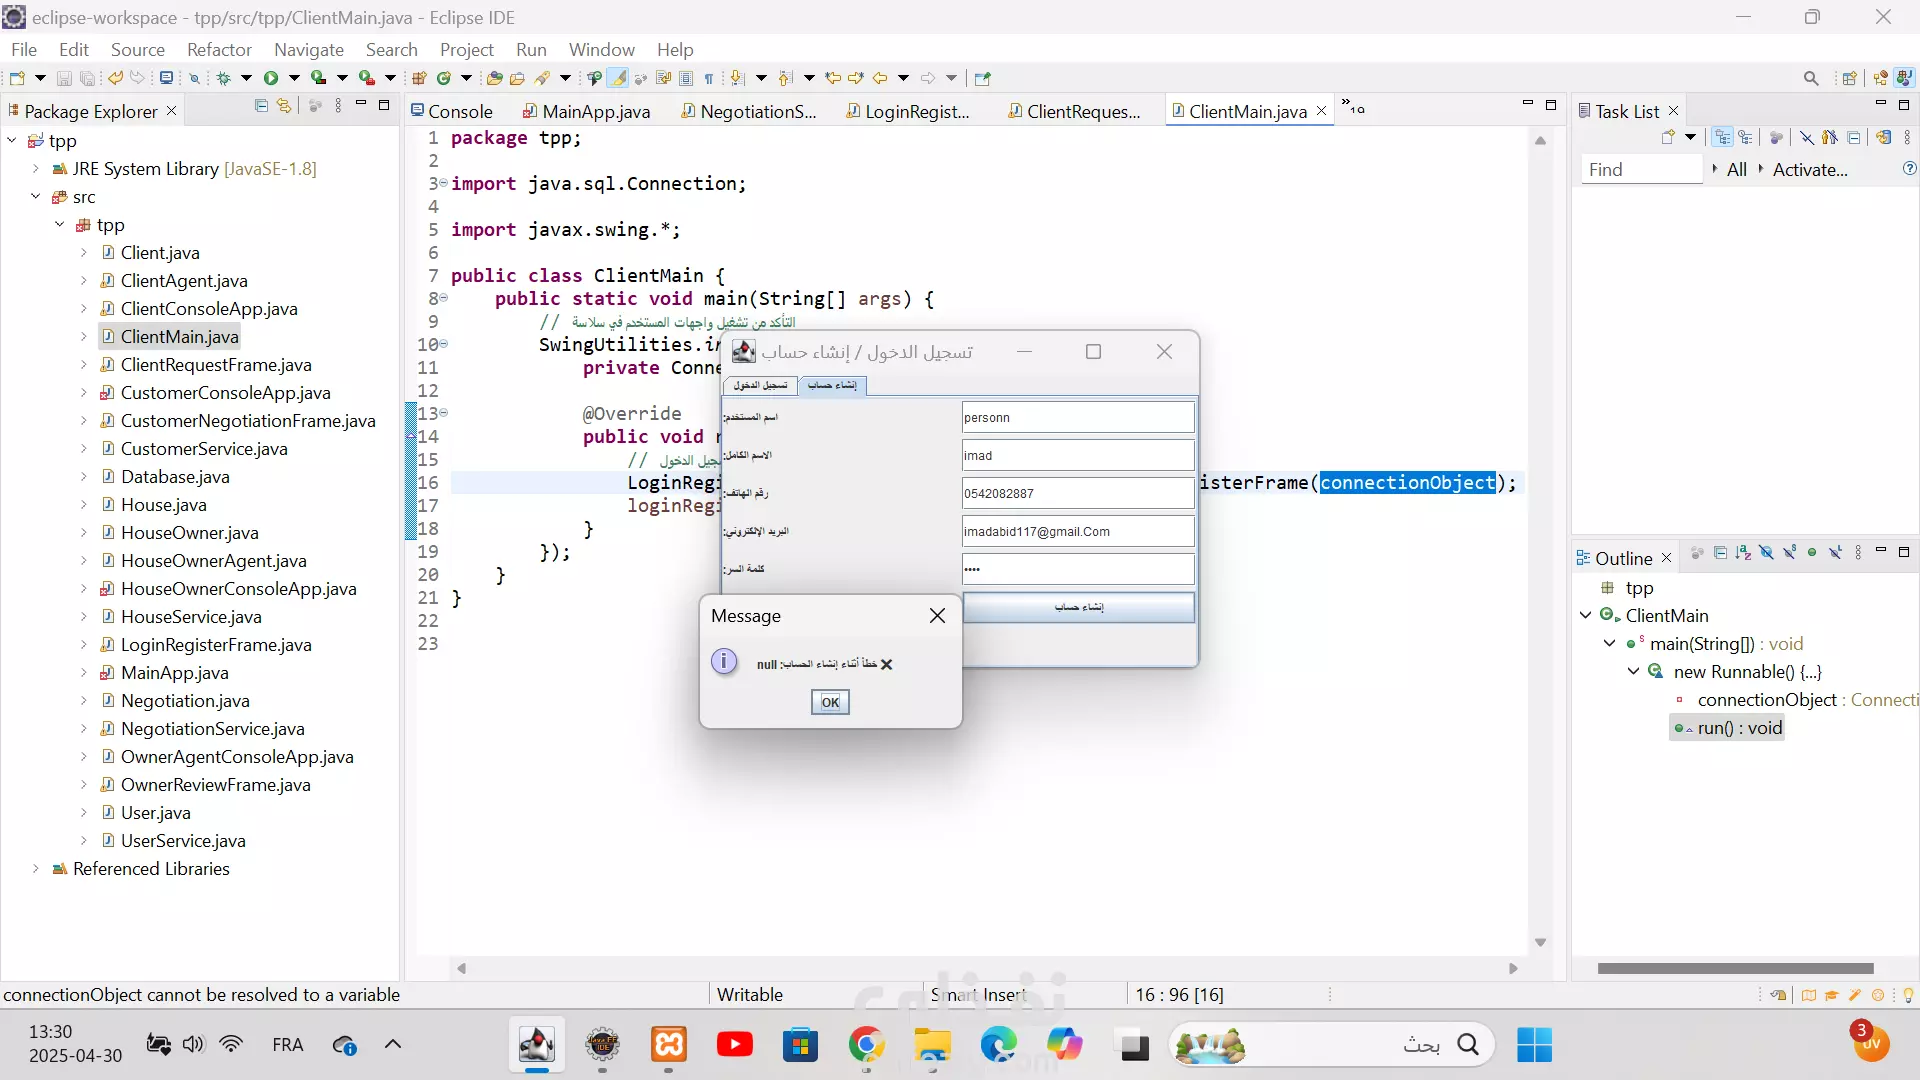Open the Debug button dropdown arrow

point(246,78)
